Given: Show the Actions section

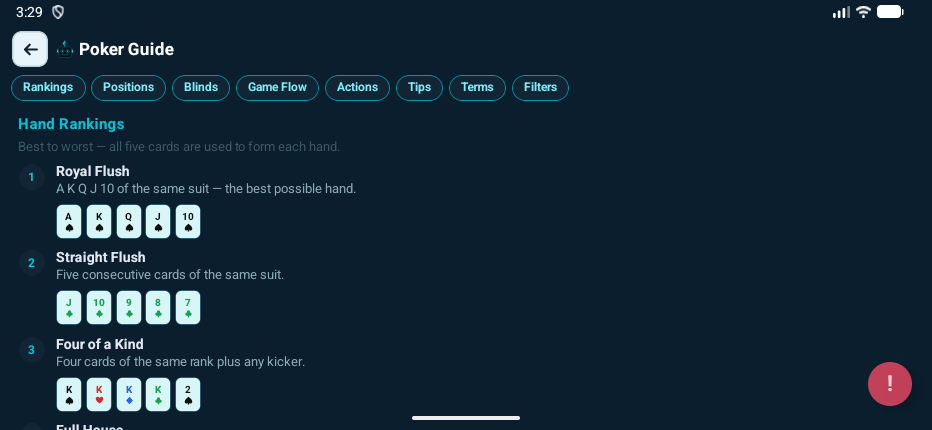Looking at the screenshot, I should (x=357, y=88).
